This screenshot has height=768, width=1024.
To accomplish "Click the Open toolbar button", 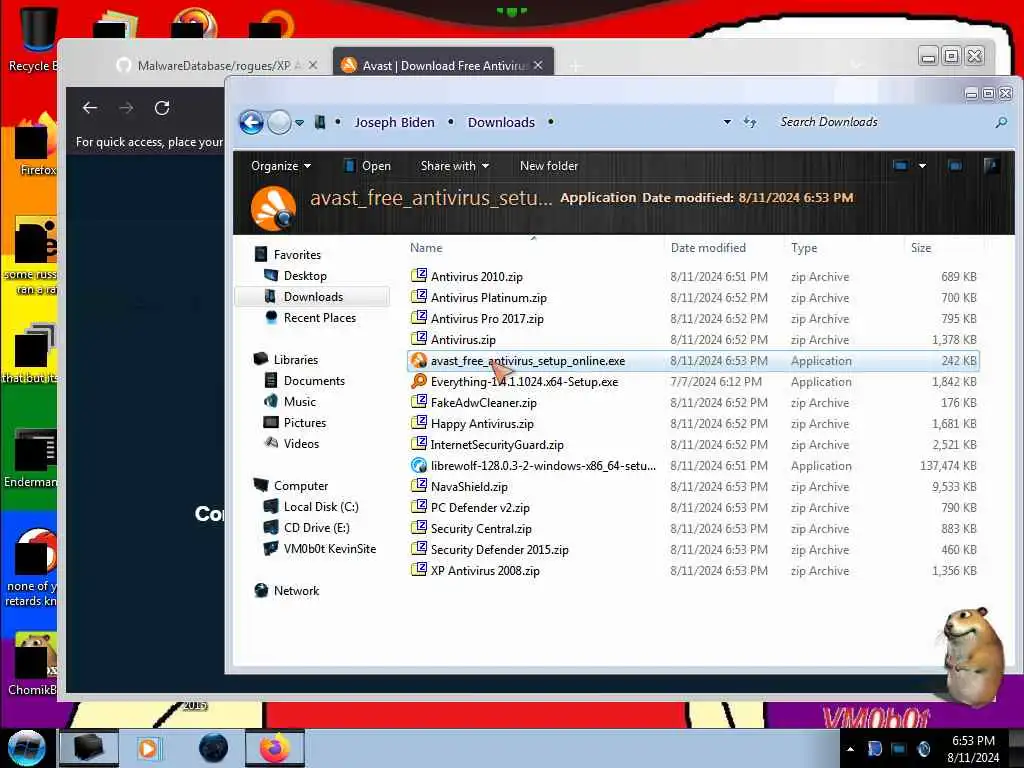I will (367, 166).
